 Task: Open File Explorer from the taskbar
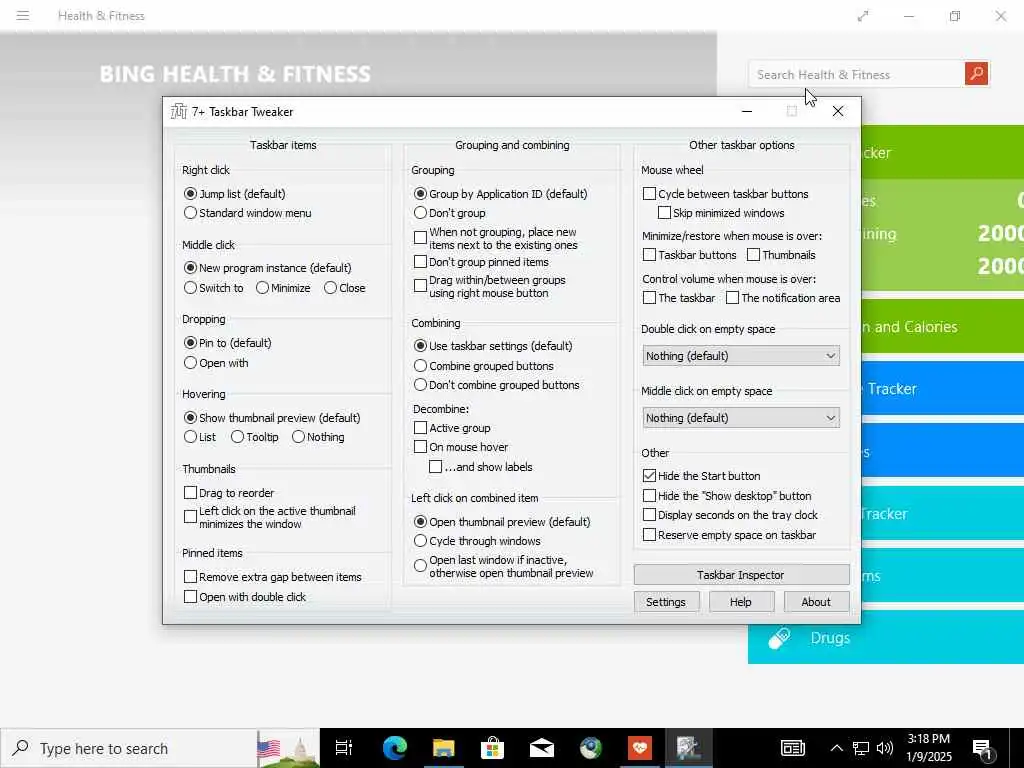(443, 748)
